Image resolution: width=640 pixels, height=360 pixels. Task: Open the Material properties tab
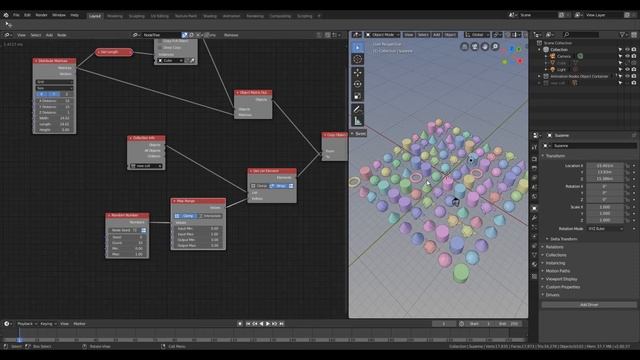(534, 264)
